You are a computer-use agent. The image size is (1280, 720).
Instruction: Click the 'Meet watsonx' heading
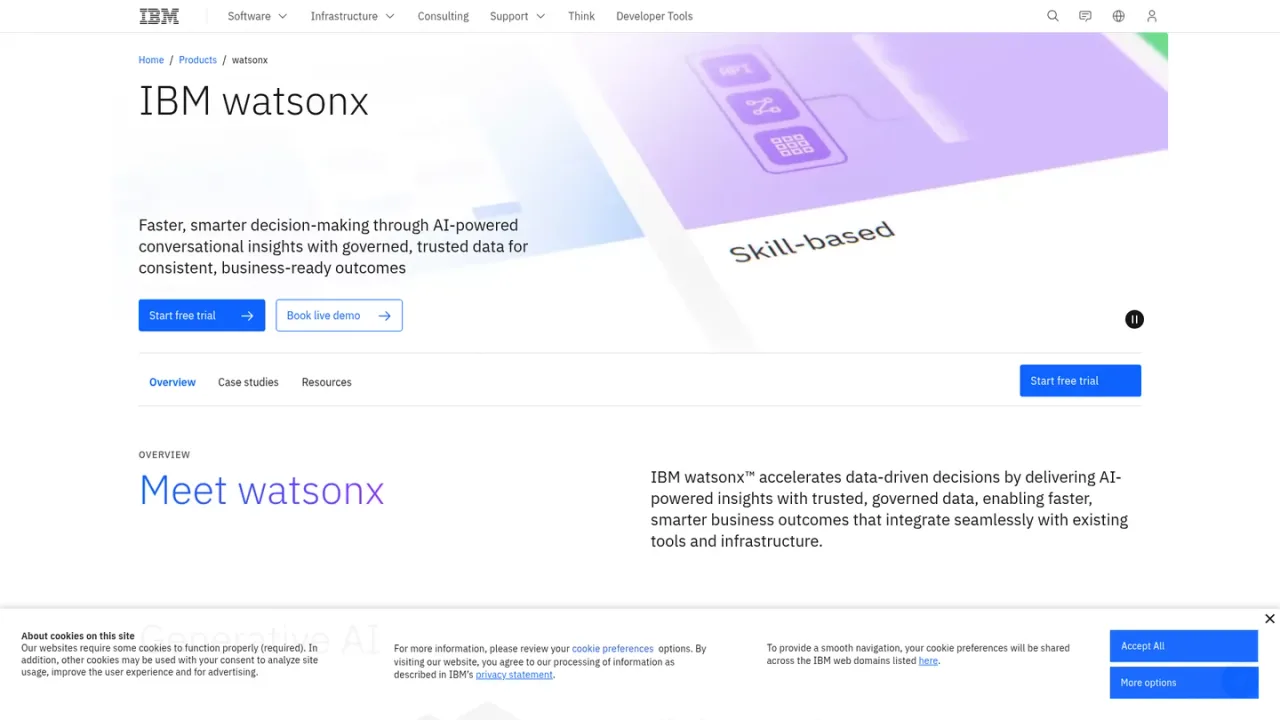tap(262, 490)
